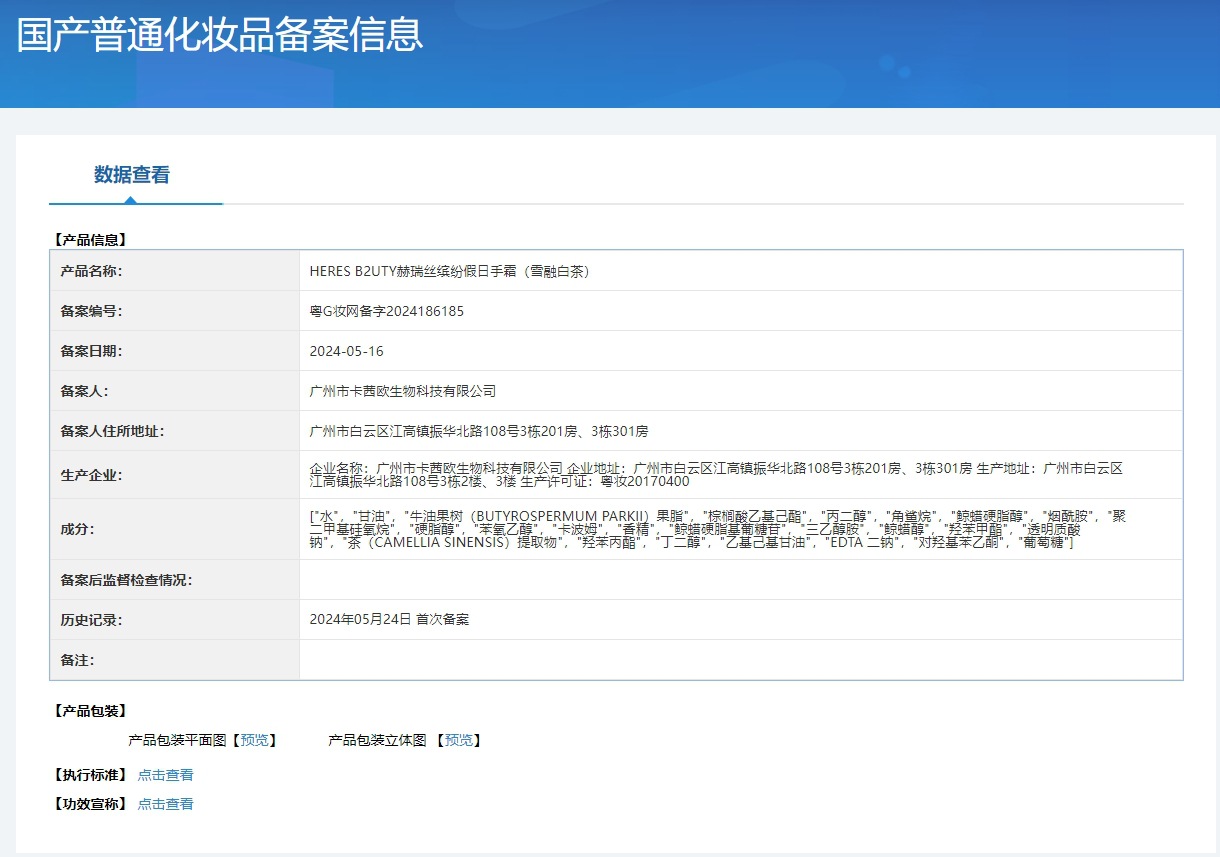
Task: Click the 成分 row label
Action: (x=77, y=529)
